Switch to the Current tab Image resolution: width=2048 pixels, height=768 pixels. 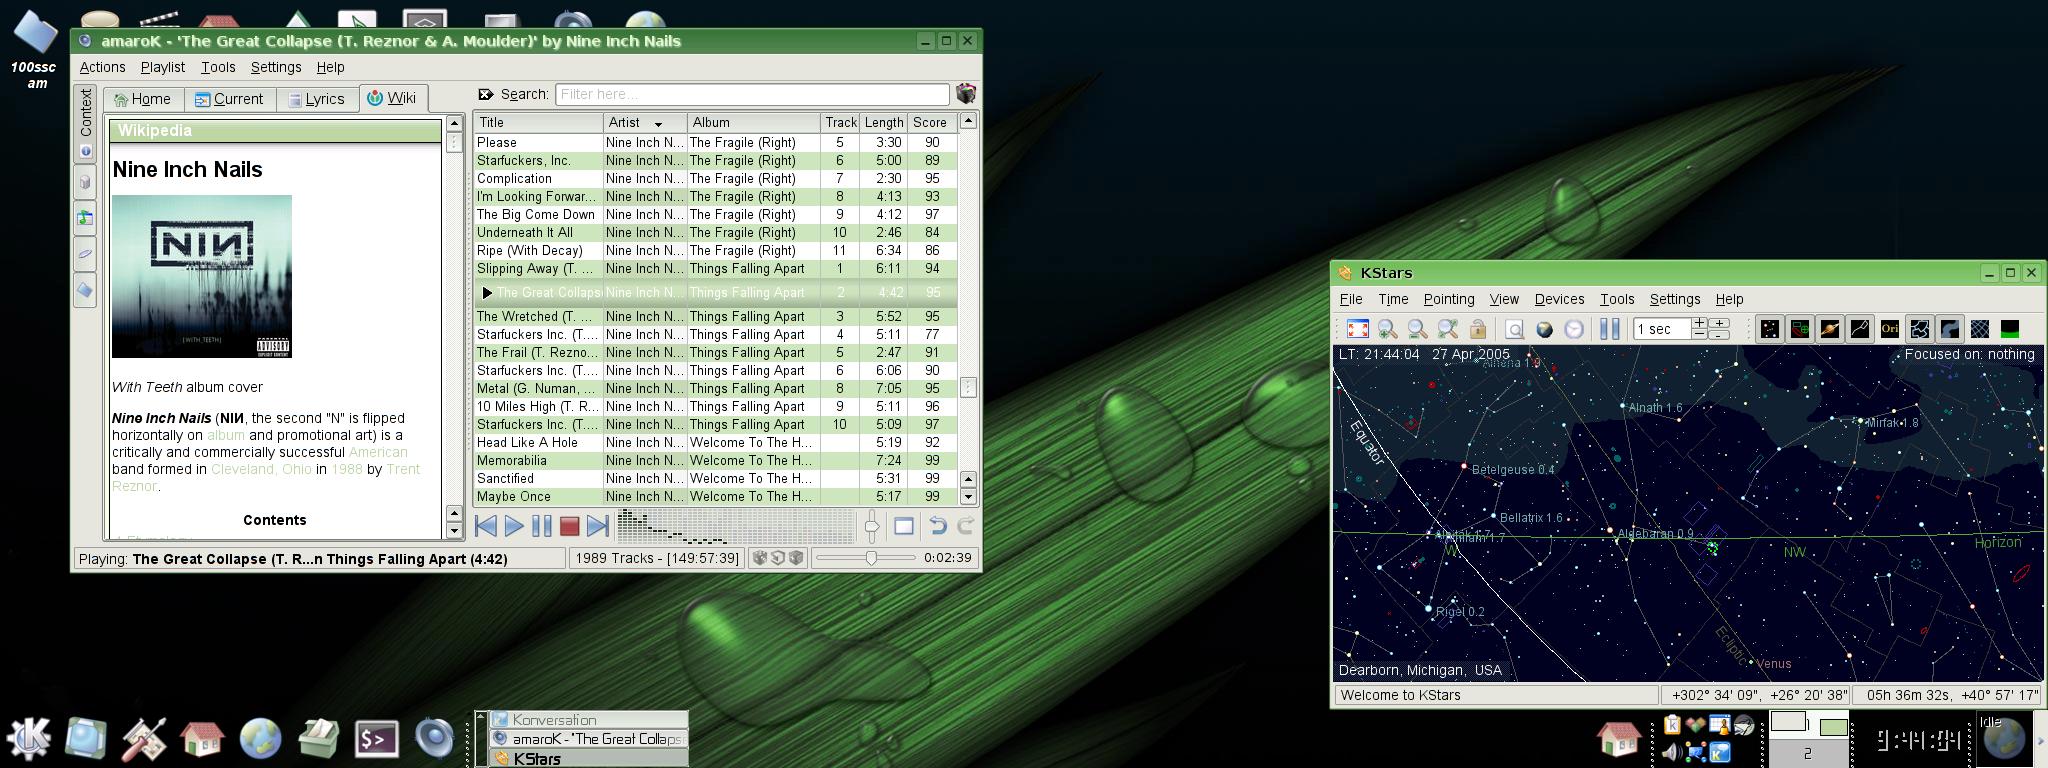click(x=229, y=99)
